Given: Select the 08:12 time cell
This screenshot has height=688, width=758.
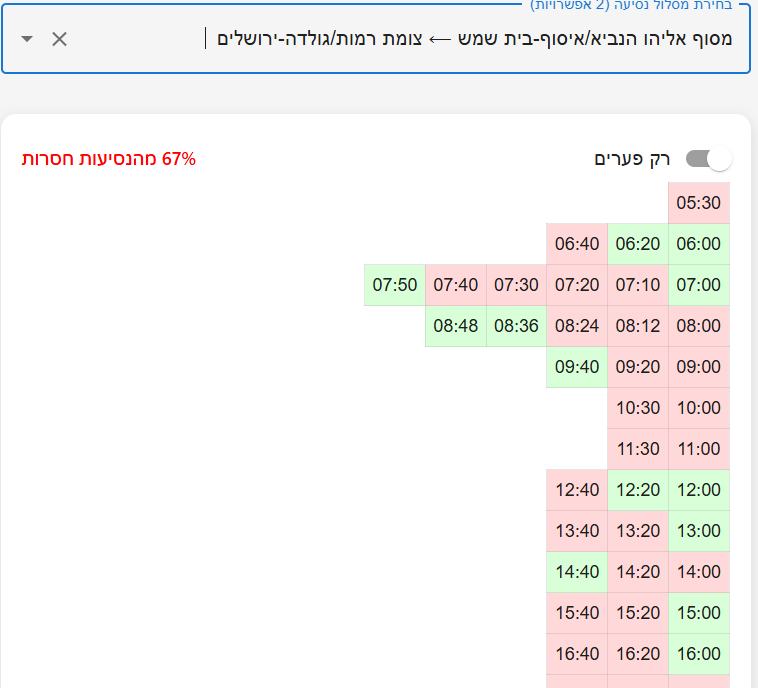Looking at the screenshot, I should pos(638,326).
